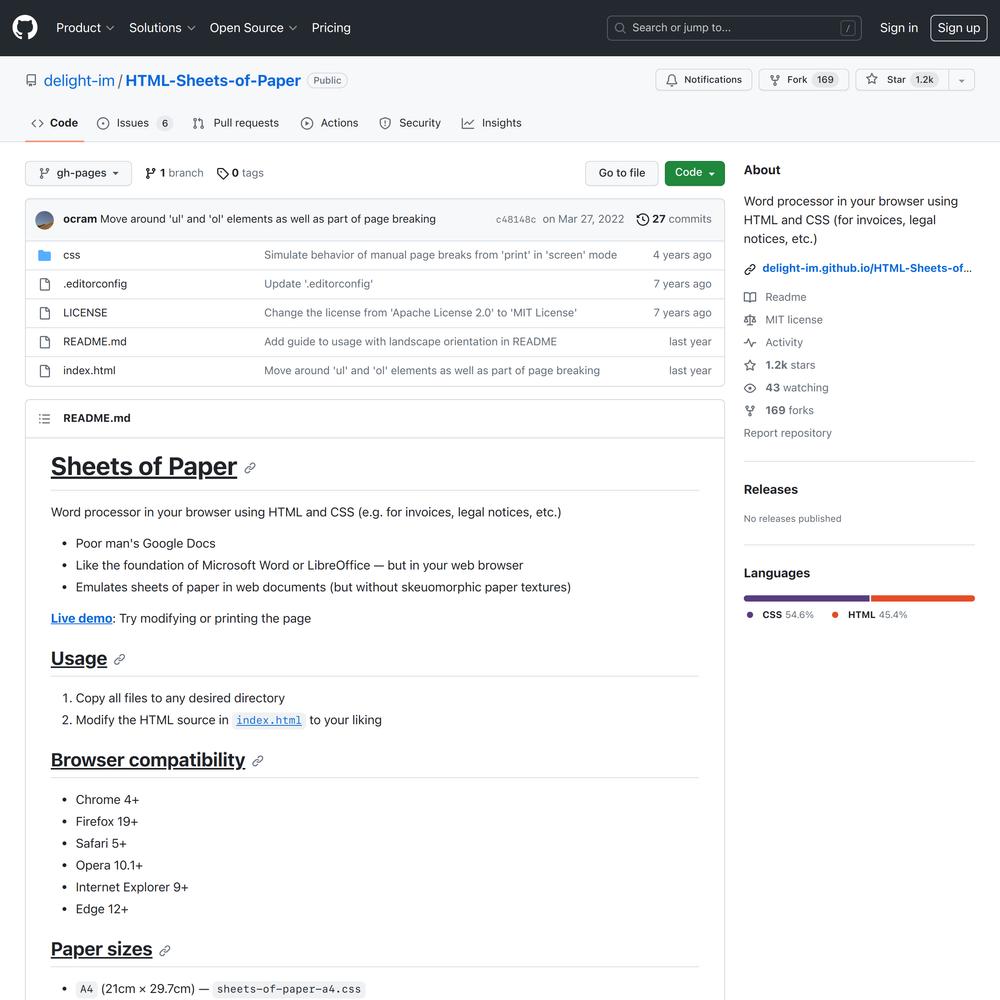Click the file icon for .editorconfig
Screen dimensions: 1000x1000
click(x=45, y=284)
